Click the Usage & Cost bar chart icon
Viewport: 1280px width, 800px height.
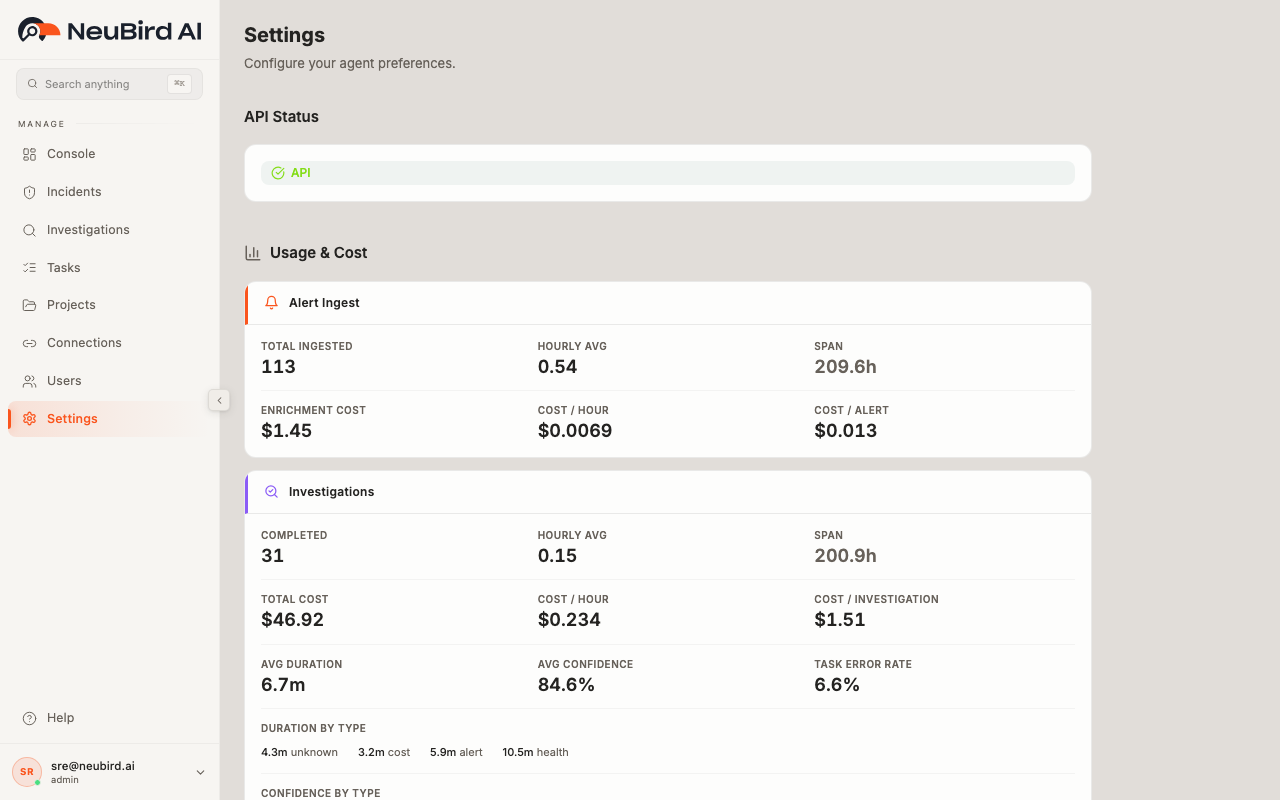[253, 253]
